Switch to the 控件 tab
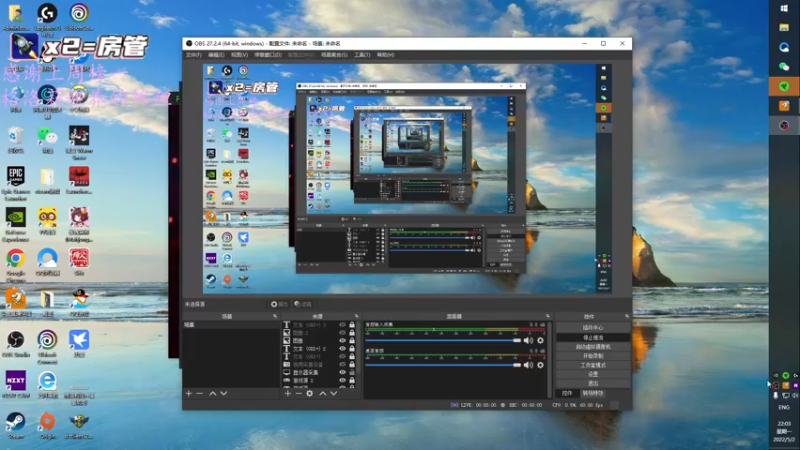Image resolution: width=800 pixels, height=450 pixels. [x=567, y=393]
